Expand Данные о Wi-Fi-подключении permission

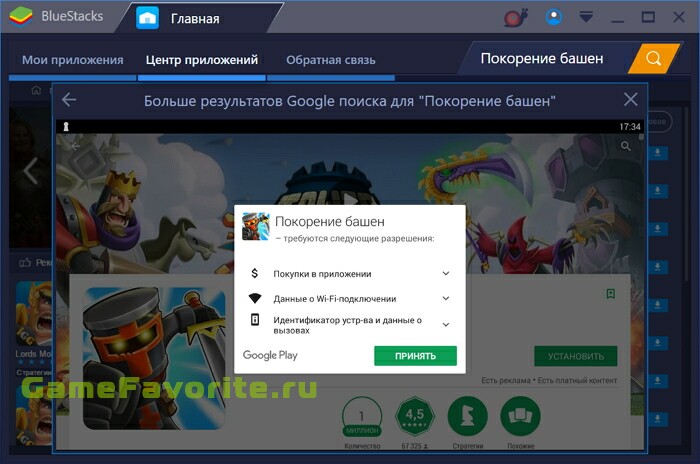click(446, 298)
